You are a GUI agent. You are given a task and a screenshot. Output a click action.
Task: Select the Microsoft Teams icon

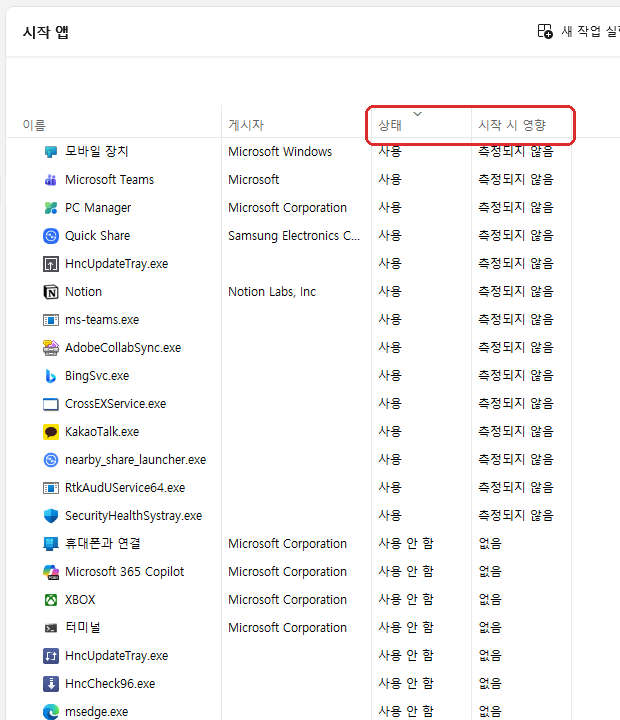click(51, 180)
